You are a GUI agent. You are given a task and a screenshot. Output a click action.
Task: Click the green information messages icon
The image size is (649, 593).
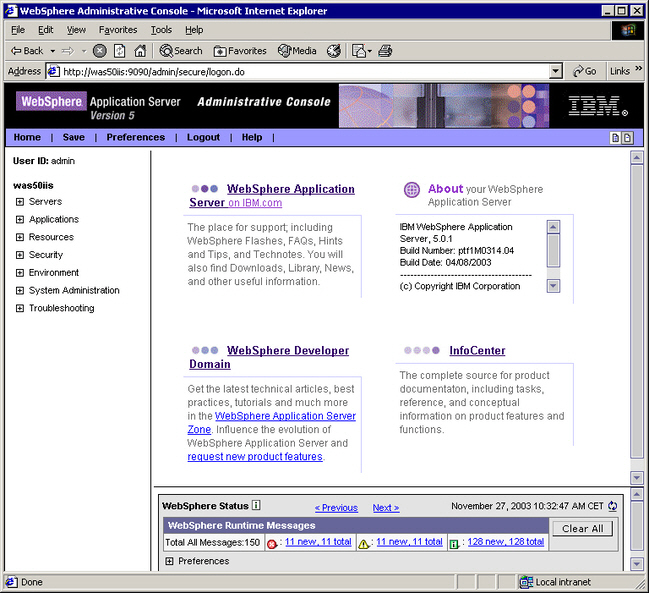point(454,544)
